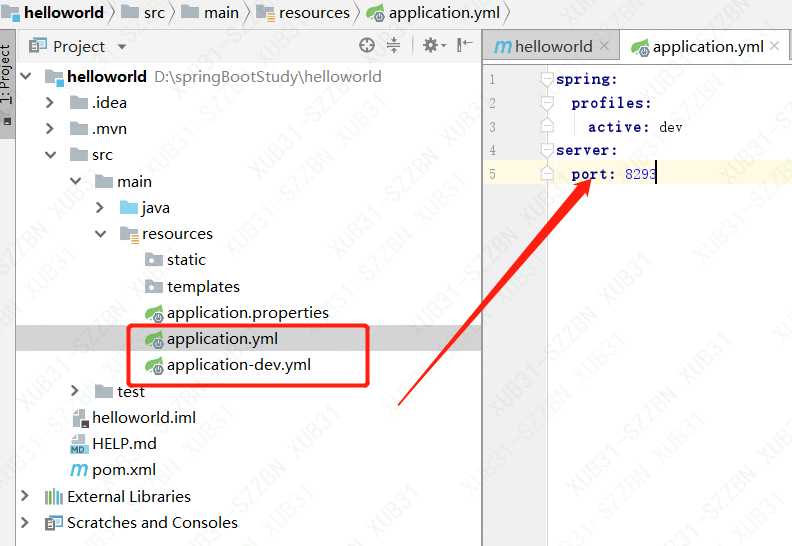
Task: Click the Spring leaf icon of application-dev.yml
Action: (154, 365)
